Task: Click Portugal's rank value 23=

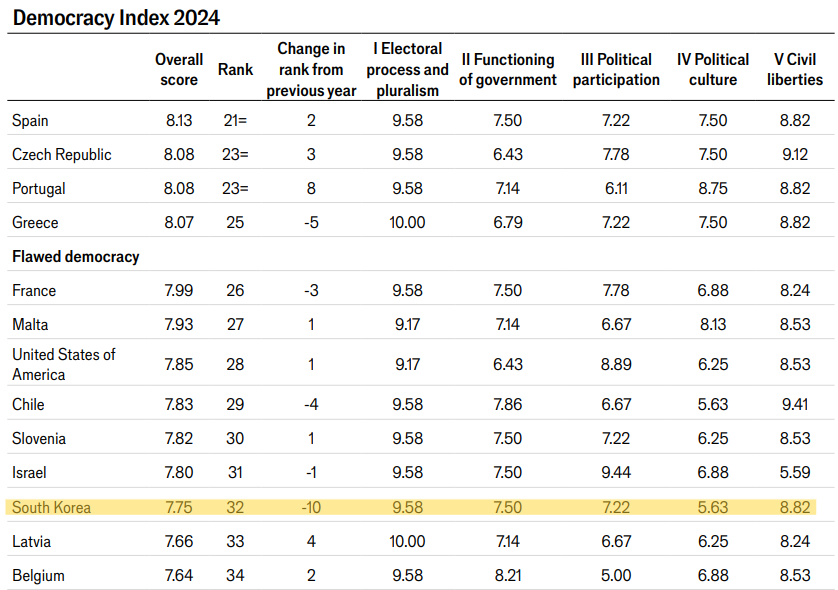Action: click(235, 189)
